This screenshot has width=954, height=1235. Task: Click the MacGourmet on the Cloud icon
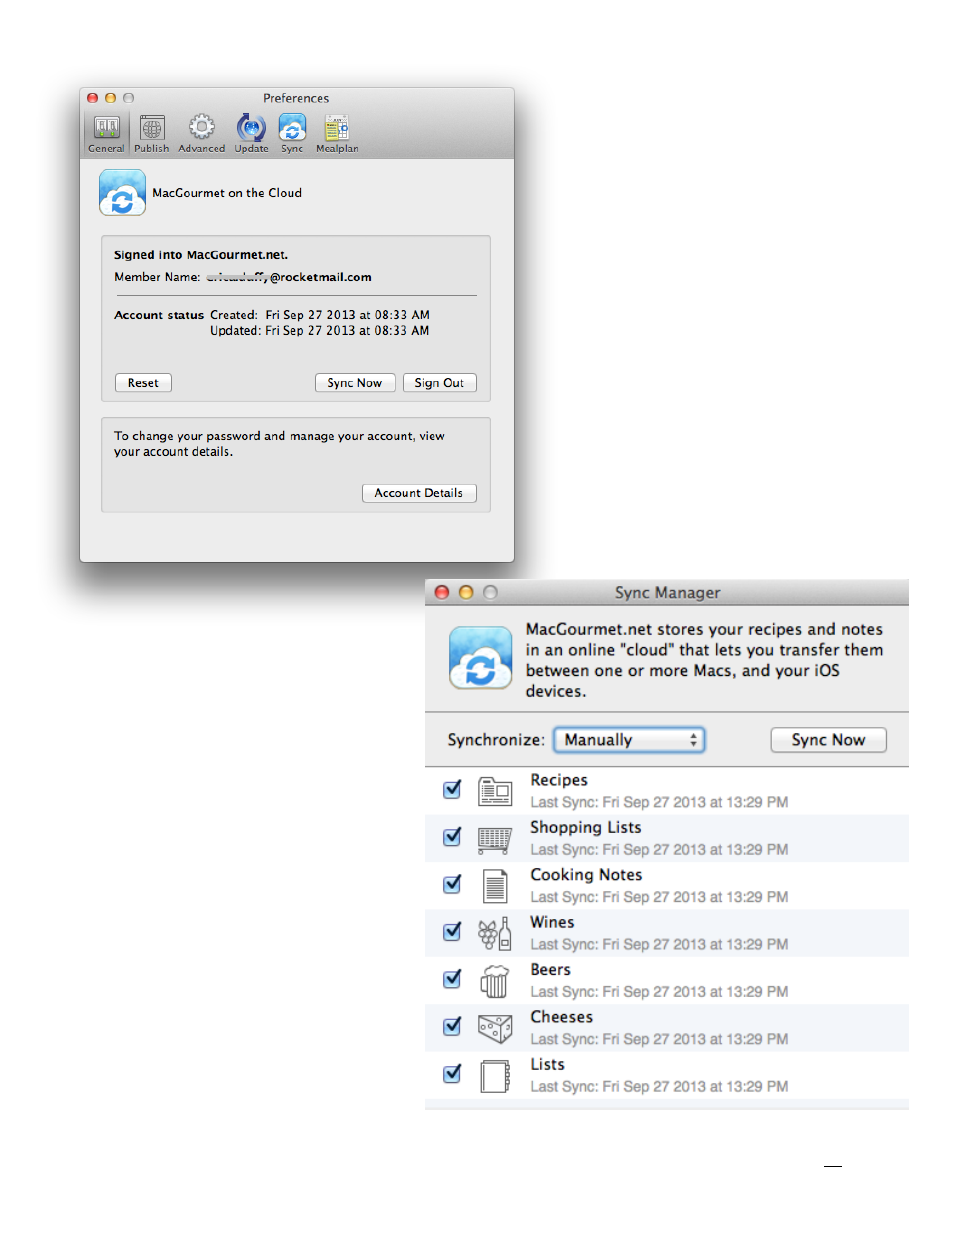[122, 193]
